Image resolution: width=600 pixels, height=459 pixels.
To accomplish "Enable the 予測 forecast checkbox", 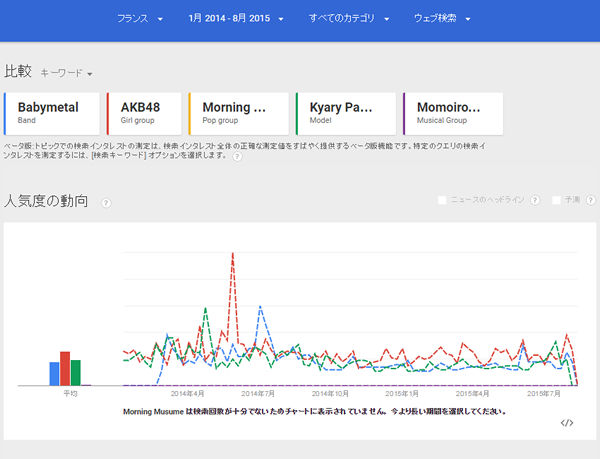I will (556, 200).
